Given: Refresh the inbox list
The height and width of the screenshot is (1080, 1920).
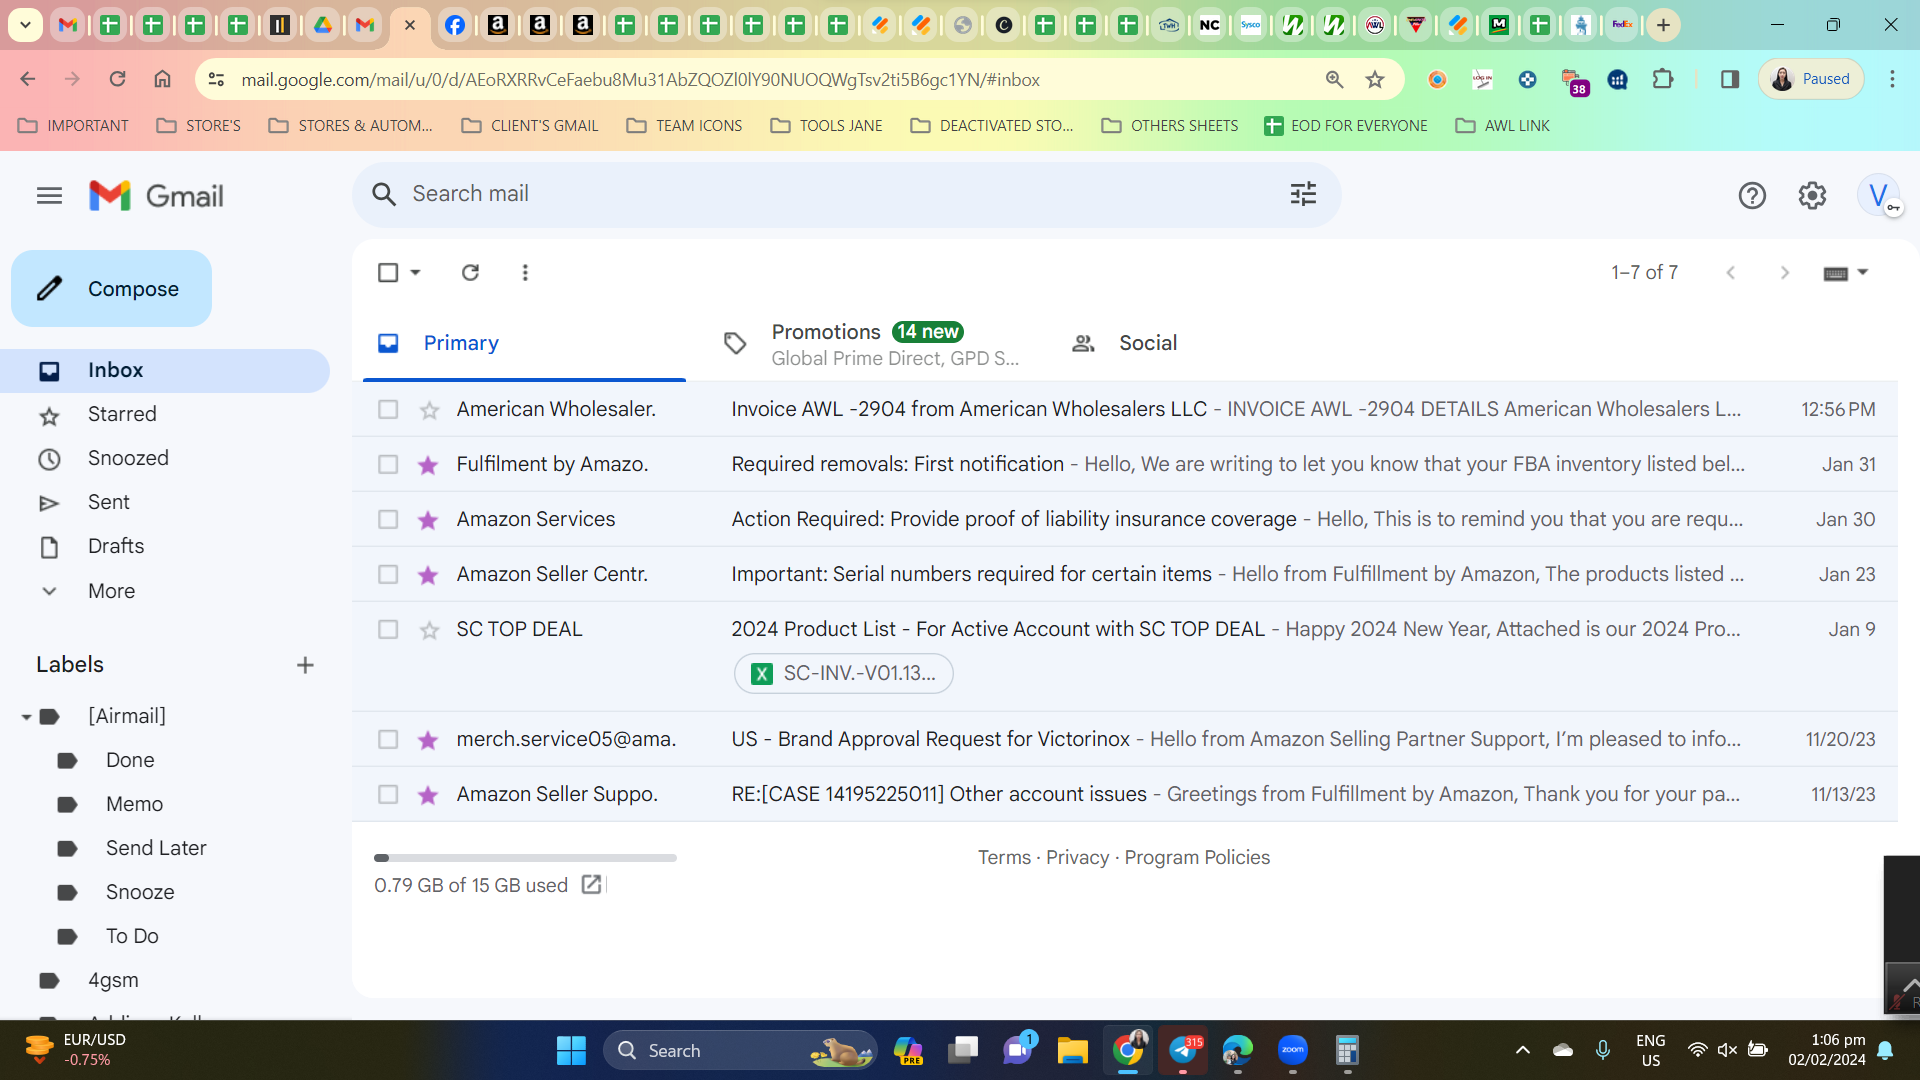Looking at the screenshot, I should coord(470,272).
